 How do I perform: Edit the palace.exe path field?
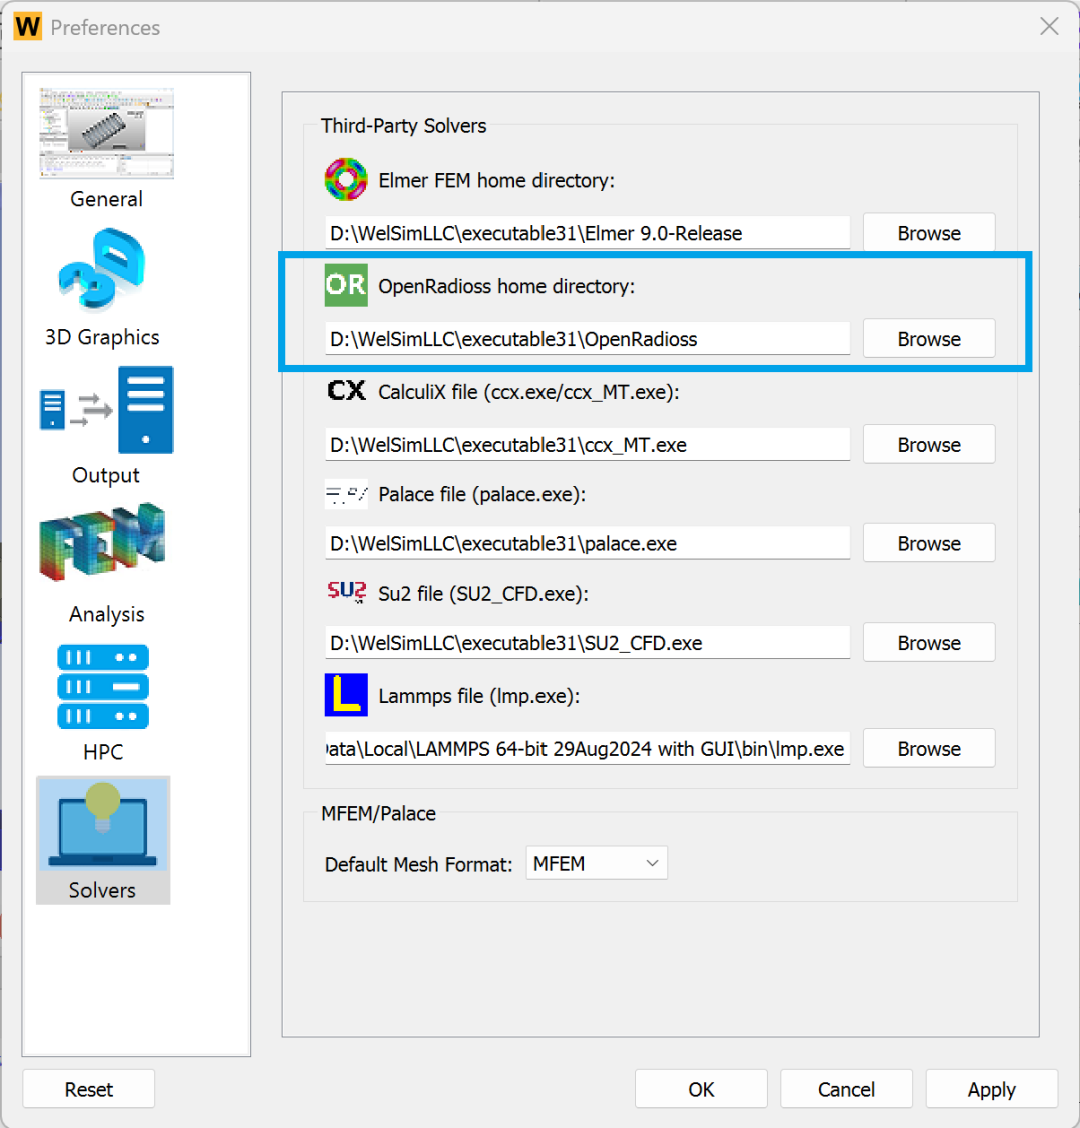[587, 543]
